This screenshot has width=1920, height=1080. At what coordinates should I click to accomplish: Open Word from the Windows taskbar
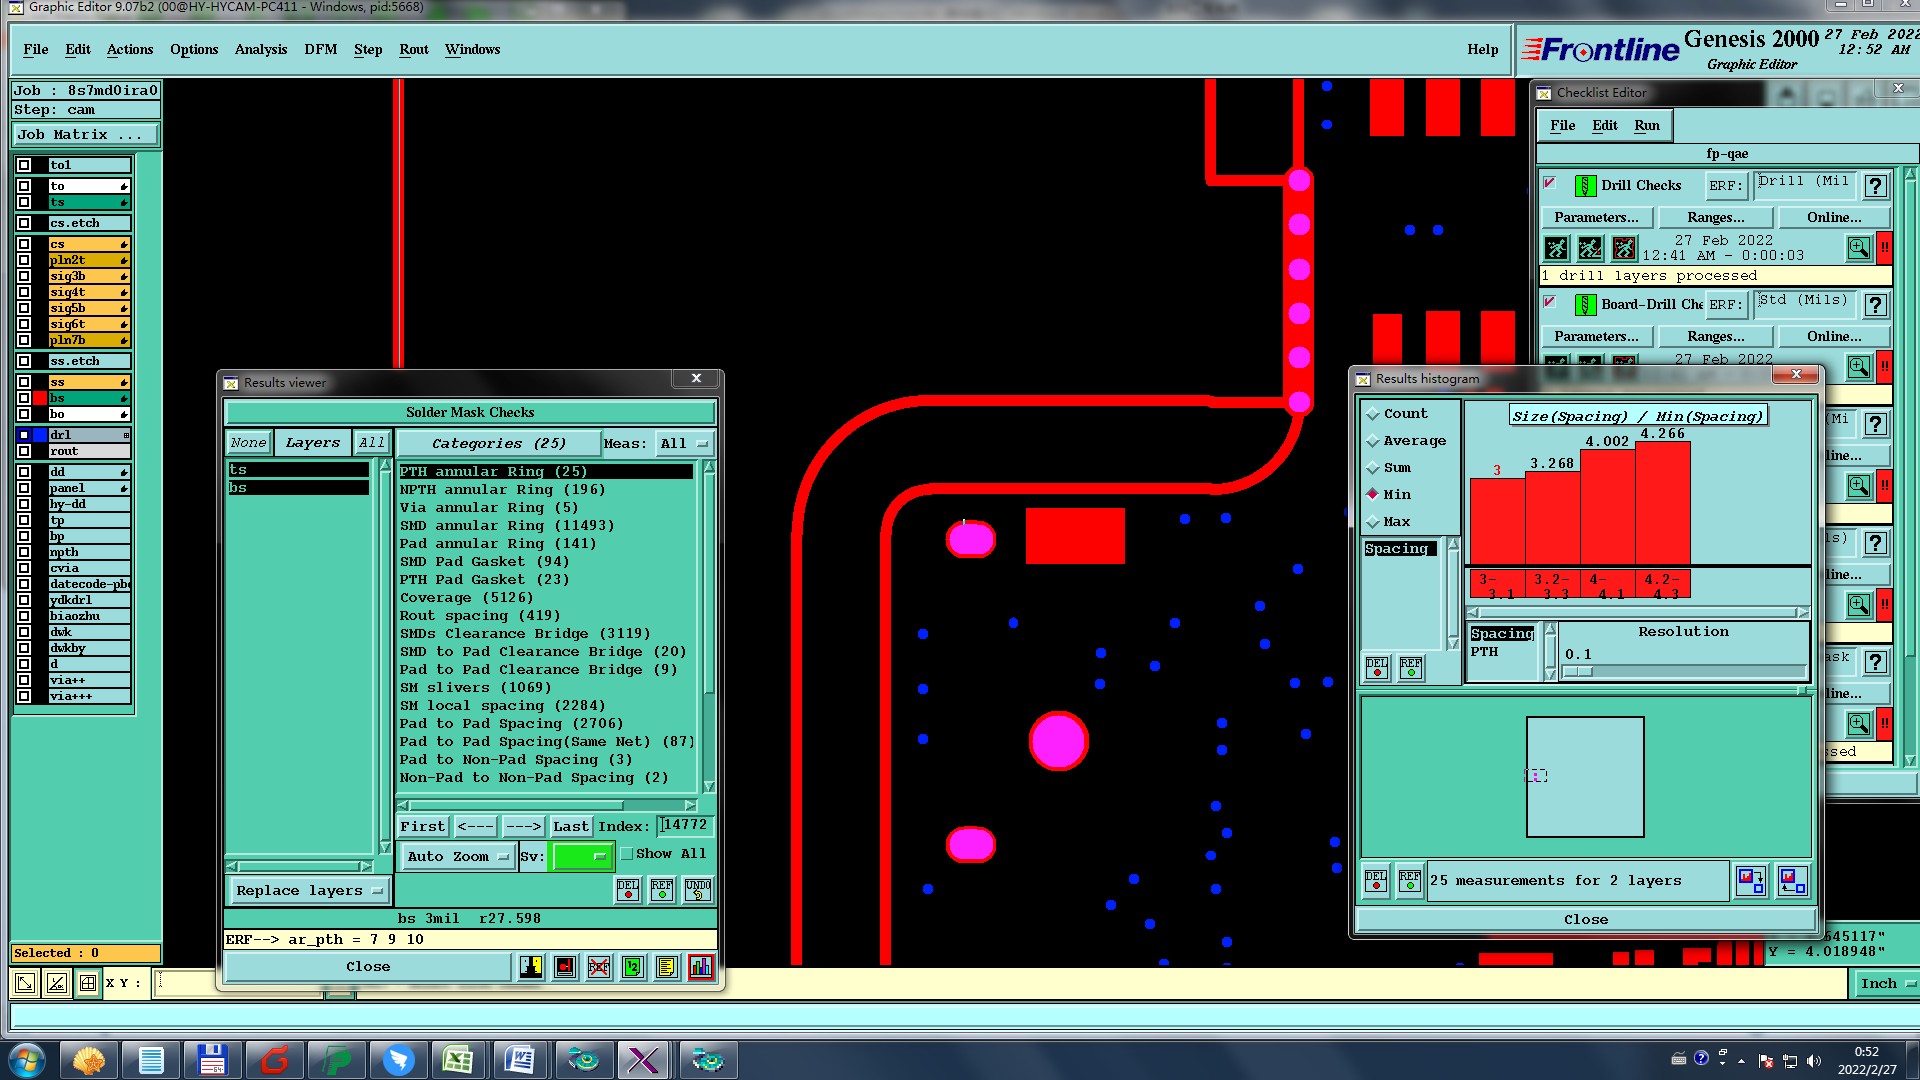[520, 1060]
